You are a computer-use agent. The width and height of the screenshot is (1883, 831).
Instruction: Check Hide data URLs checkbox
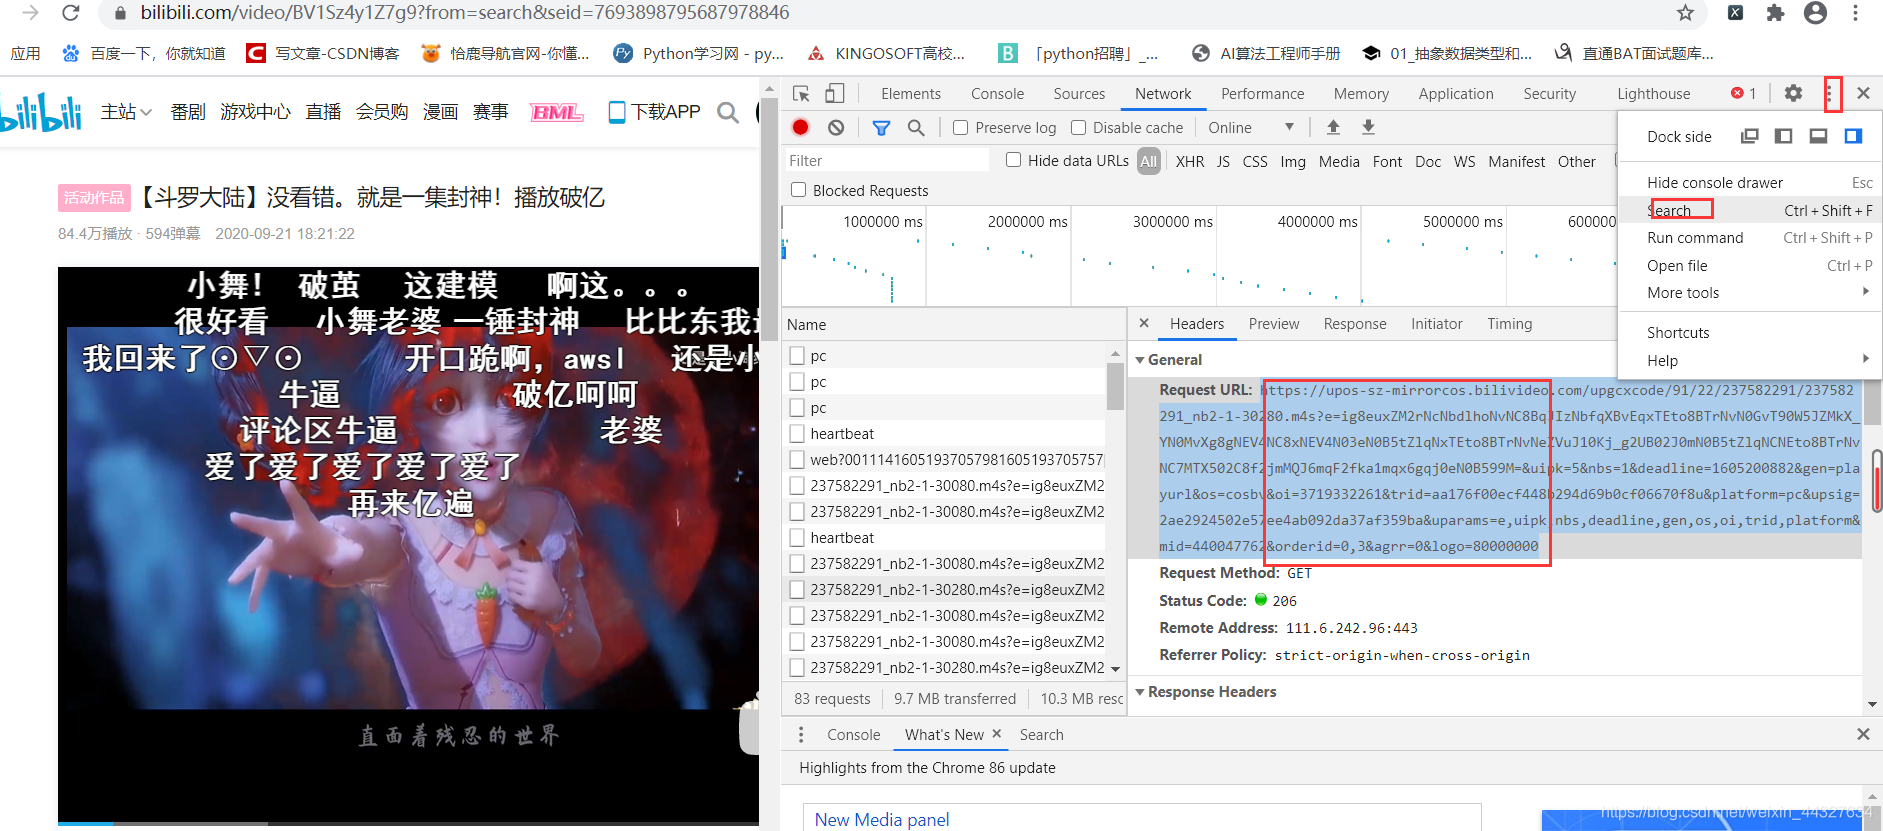click(x=1013, y=160)
